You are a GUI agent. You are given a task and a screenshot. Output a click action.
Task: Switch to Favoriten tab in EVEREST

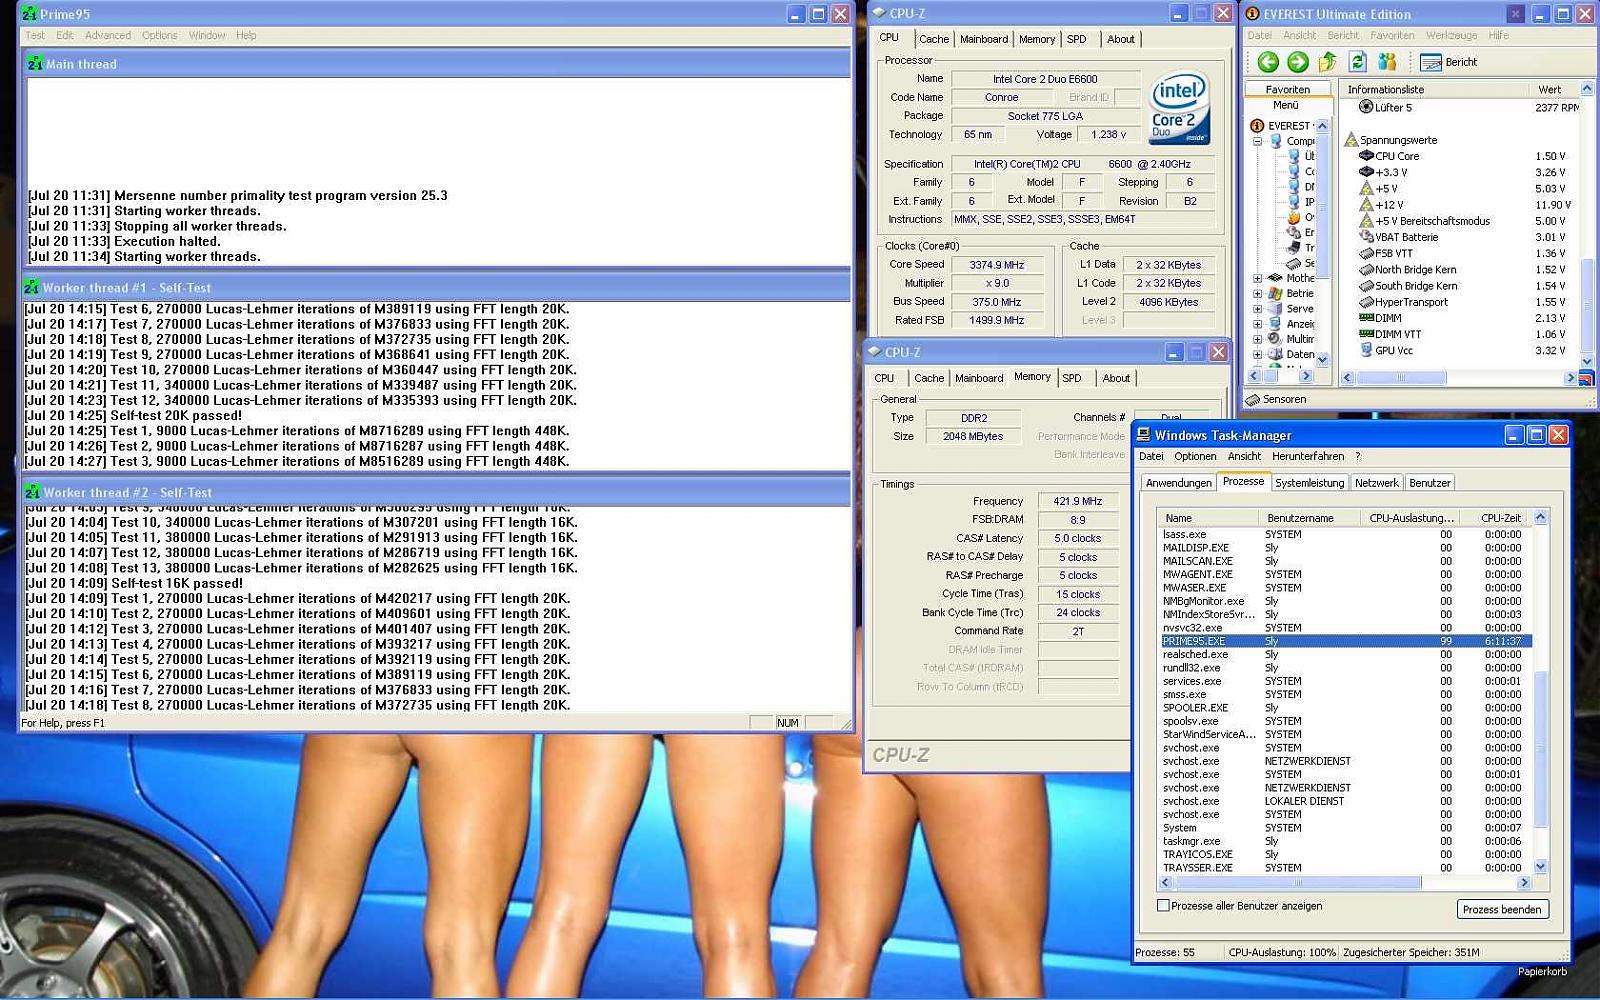(1288, 89)
